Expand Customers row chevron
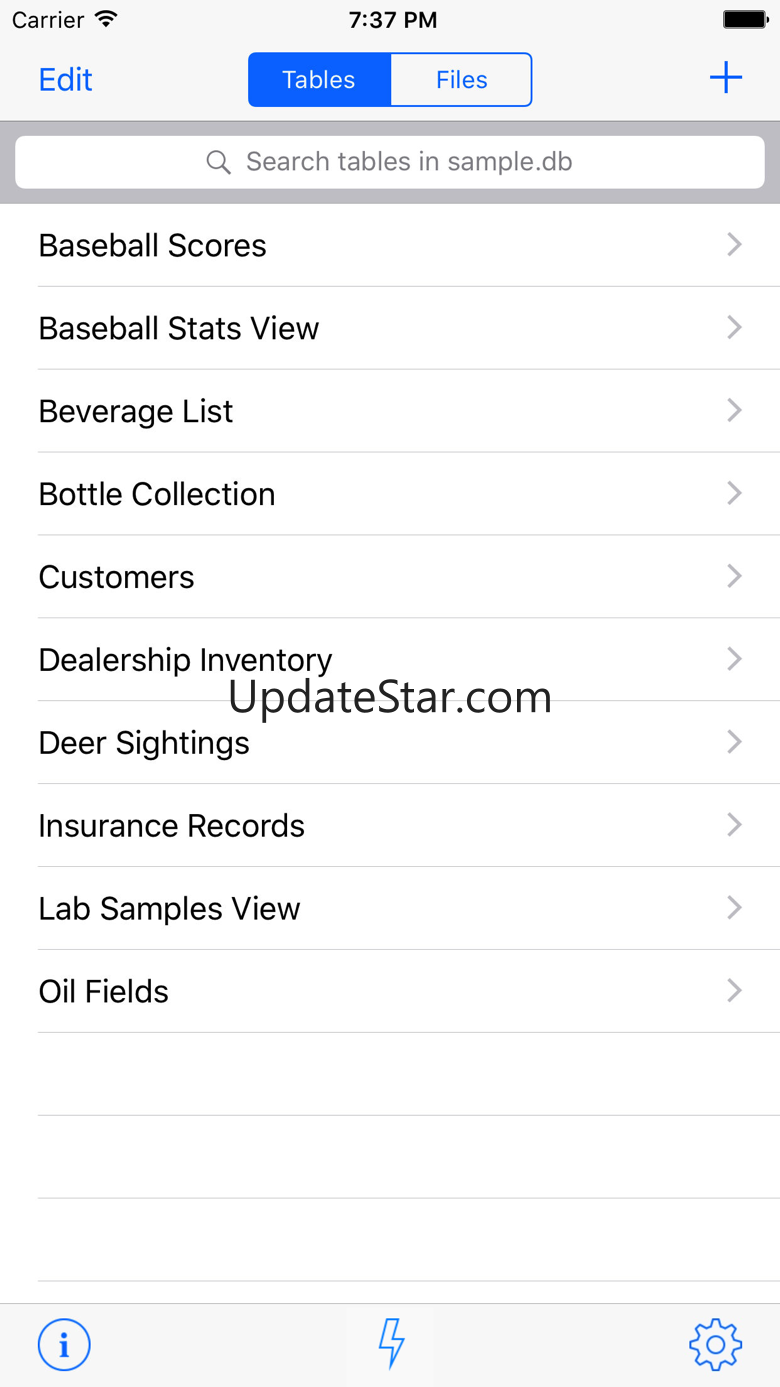Viewport: 780px width, 1387px height. pyautogui.click(x=734, y=577)
